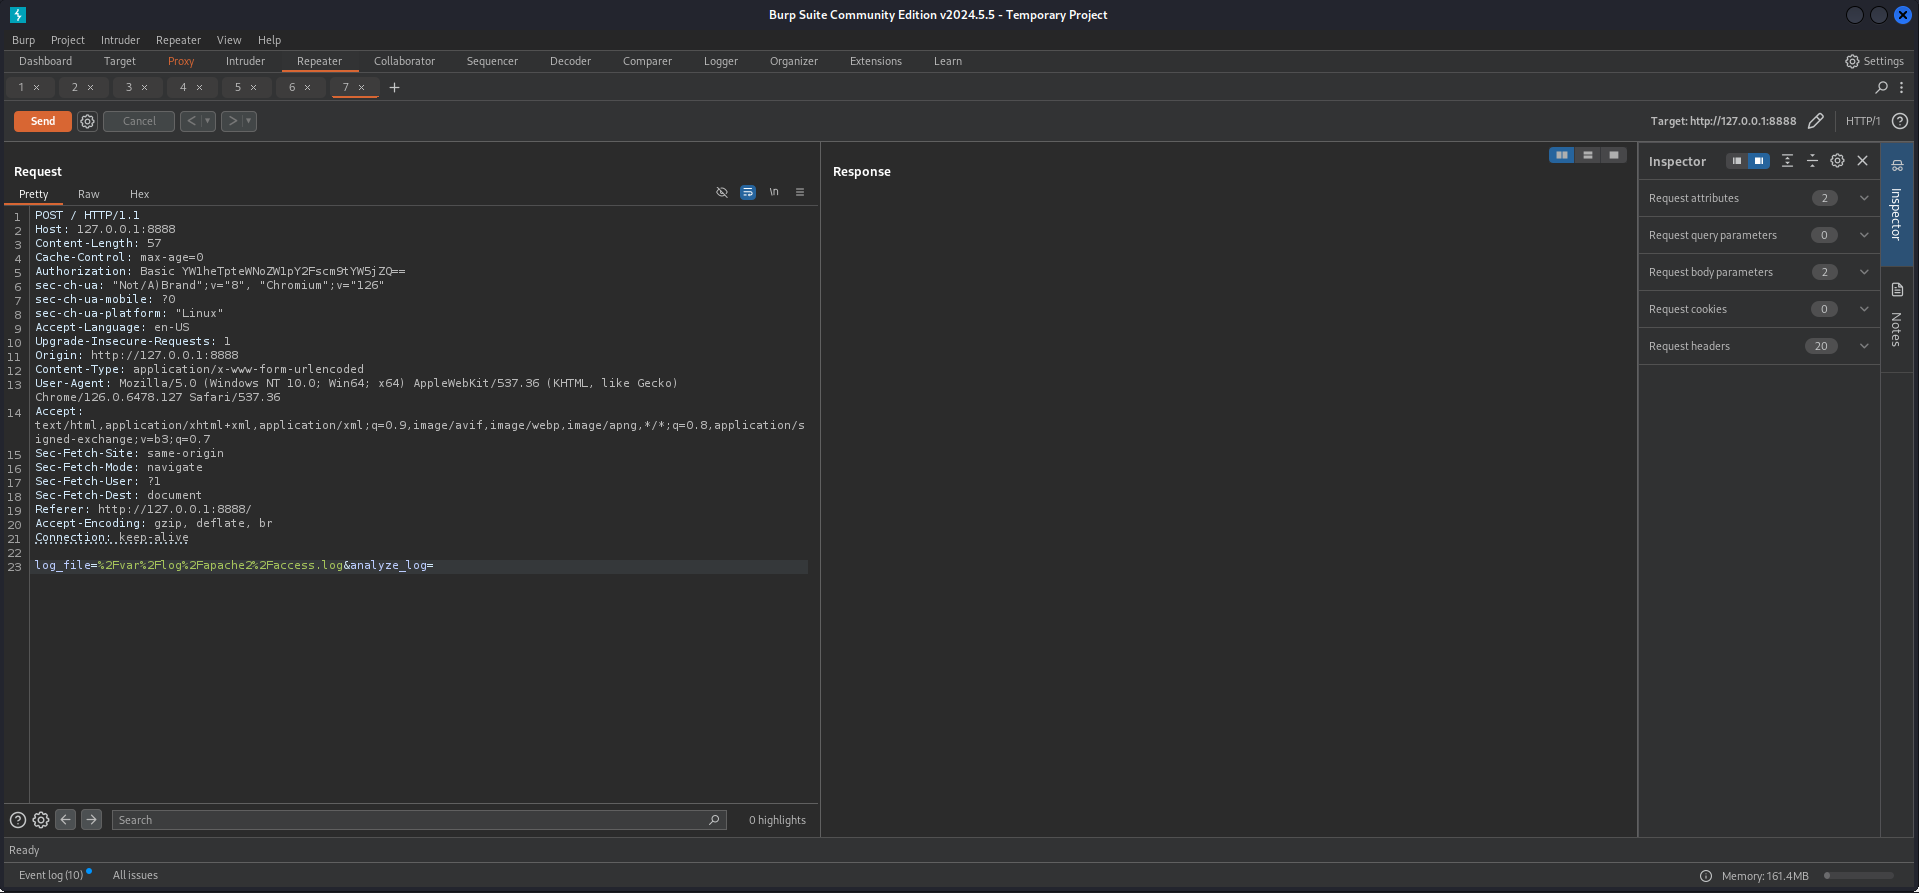
Task: Open the request editor hamburger menu
Action: [800, 192]
